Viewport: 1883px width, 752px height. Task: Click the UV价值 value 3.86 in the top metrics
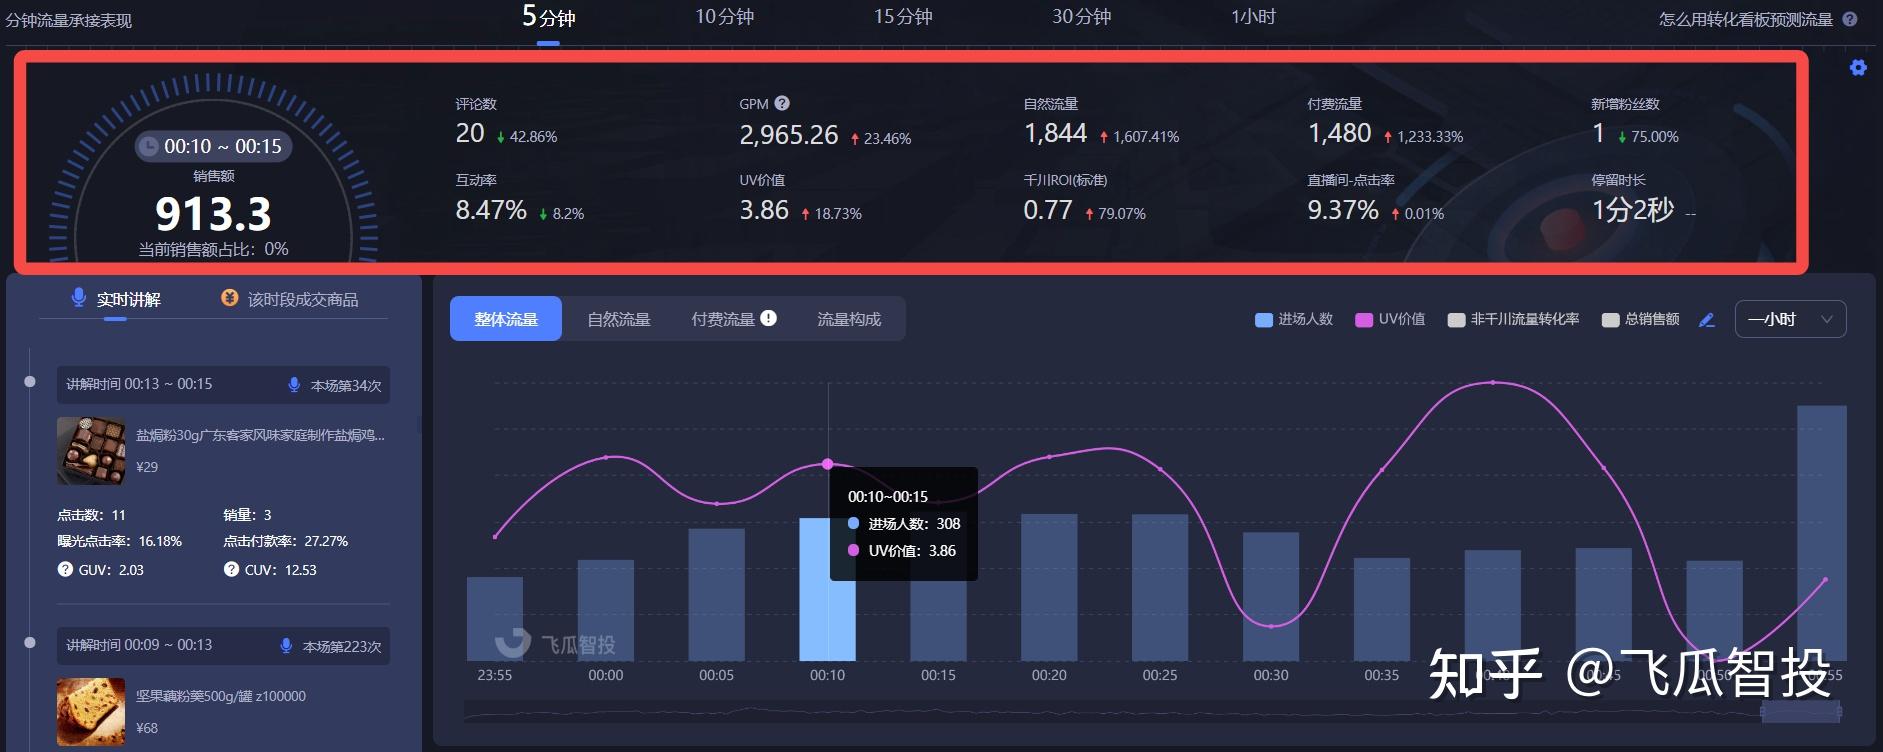[764, 210]
